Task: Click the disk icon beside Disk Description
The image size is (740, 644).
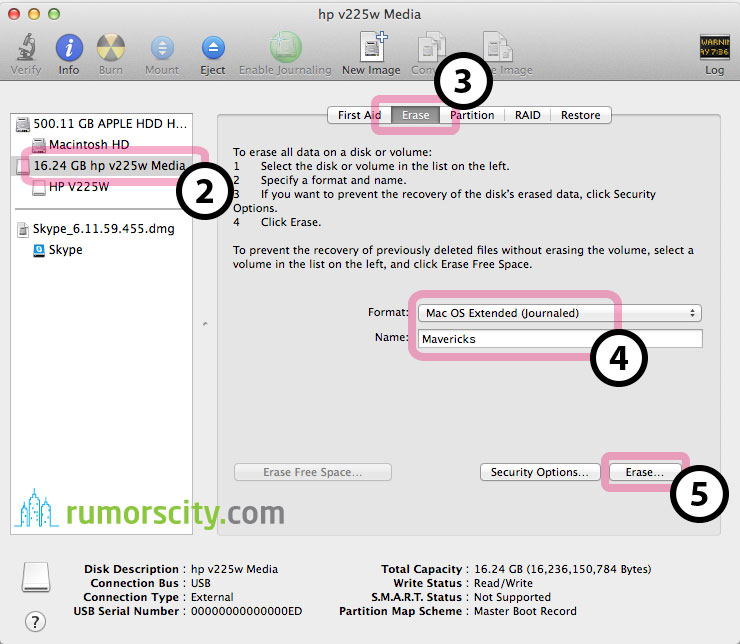Action: (36, 577)
